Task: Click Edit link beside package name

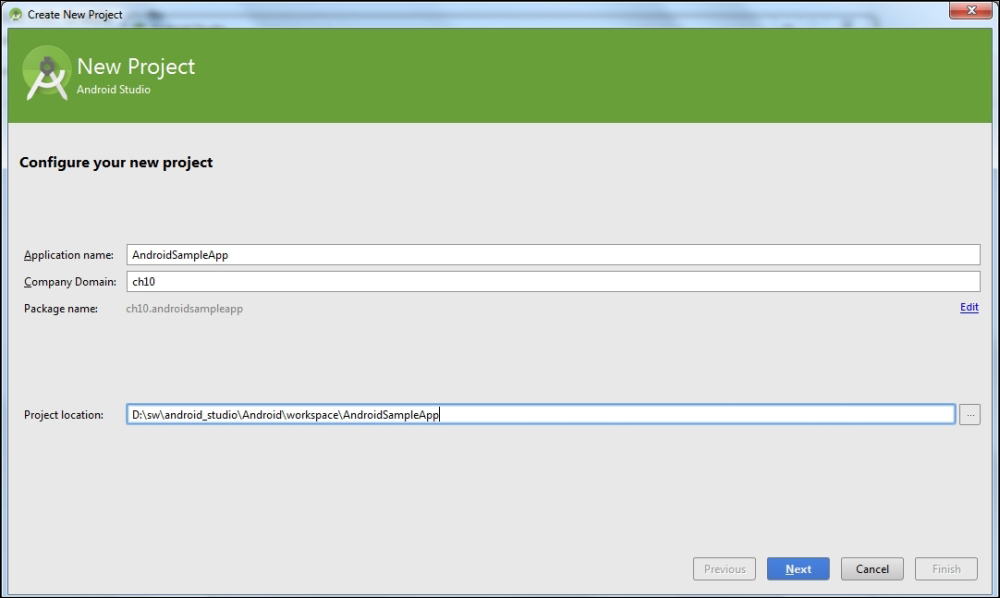Action: pos(969,307)
